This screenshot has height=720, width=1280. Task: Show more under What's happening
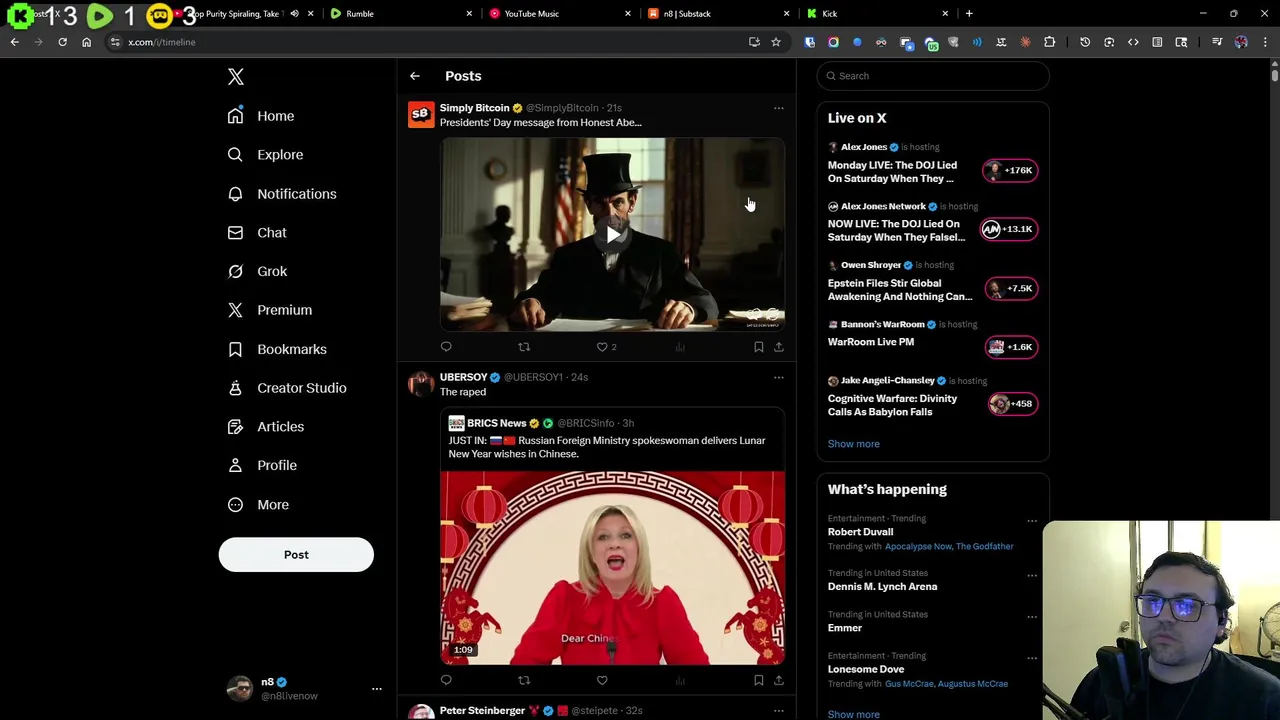[853, 714]
